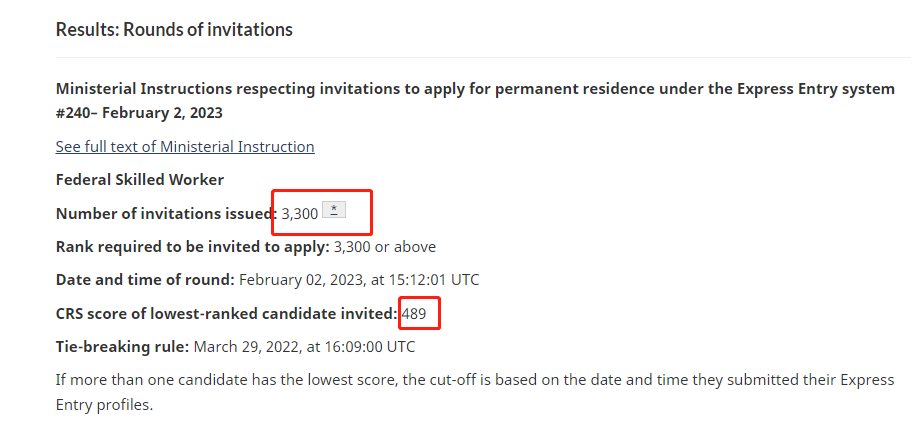Click the Results: Rounds of invitations heading
This screenshot has height=429, width=924.
(174, 29)
